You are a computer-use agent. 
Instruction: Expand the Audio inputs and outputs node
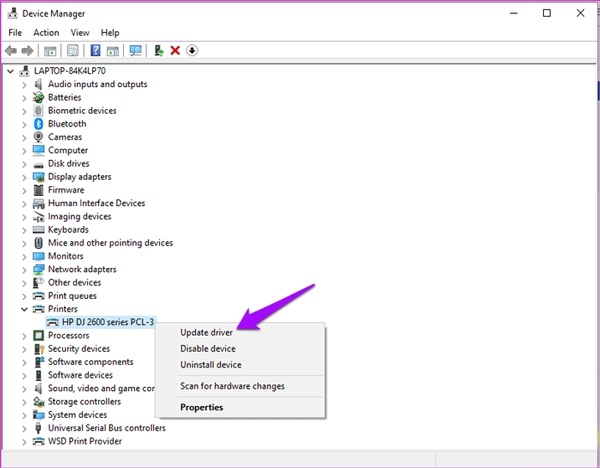pyautogui.click(x=25, y=84)
